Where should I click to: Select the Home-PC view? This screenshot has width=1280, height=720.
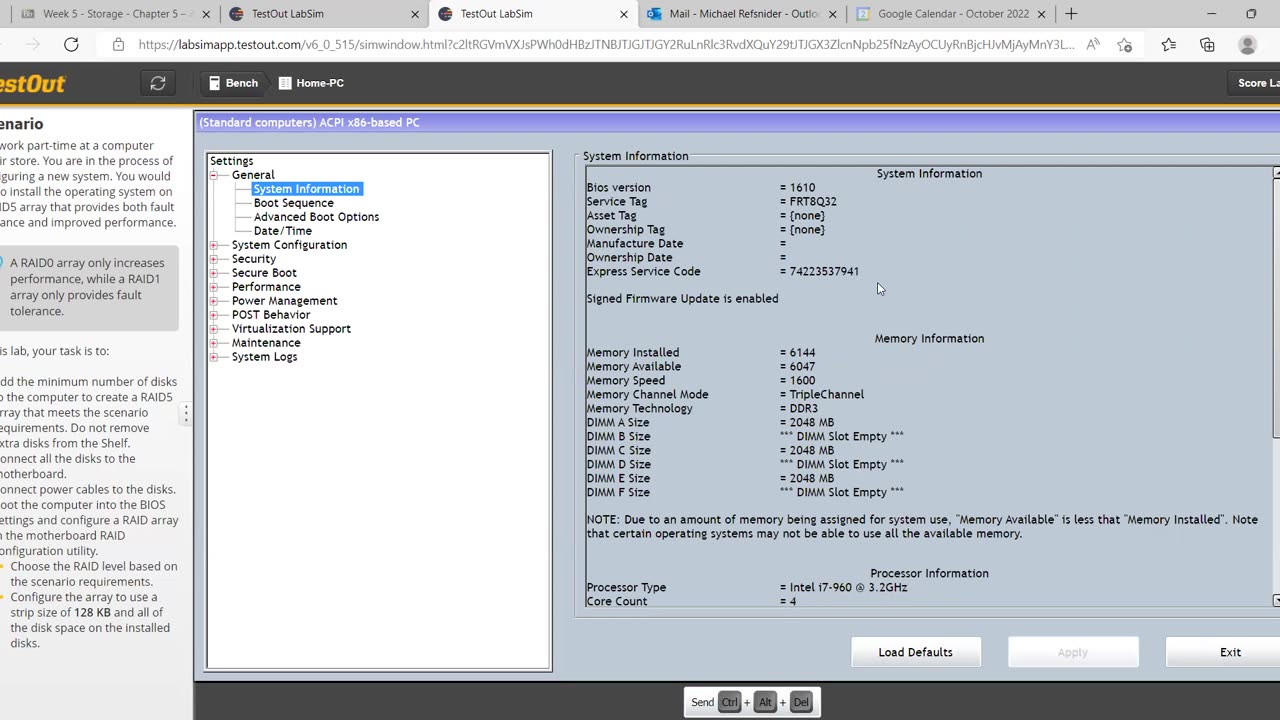pyautogui.click(x=311, y=83)
